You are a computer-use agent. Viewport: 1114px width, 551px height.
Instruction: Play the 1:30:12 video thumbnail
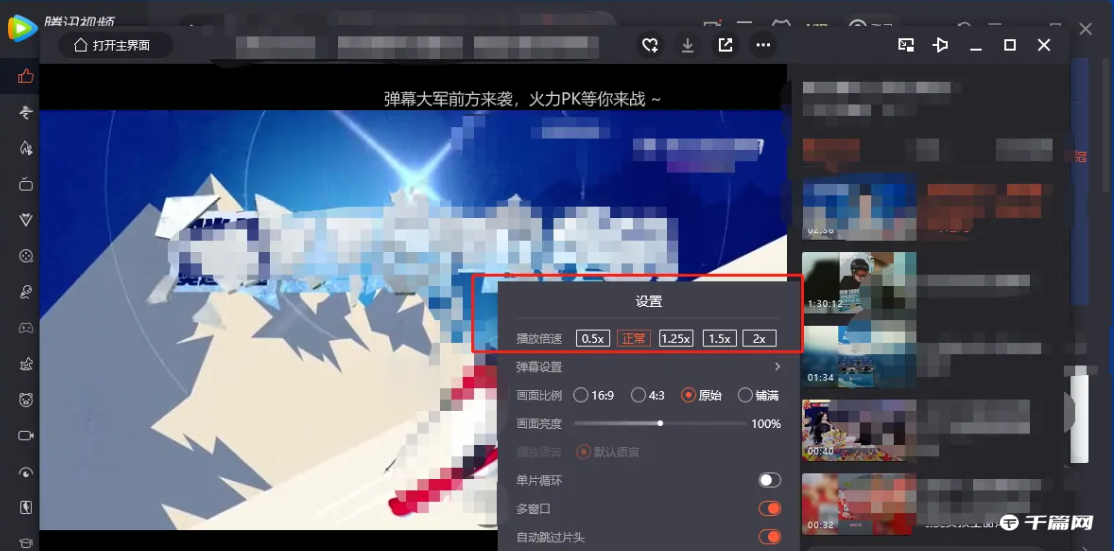[859, 283]
